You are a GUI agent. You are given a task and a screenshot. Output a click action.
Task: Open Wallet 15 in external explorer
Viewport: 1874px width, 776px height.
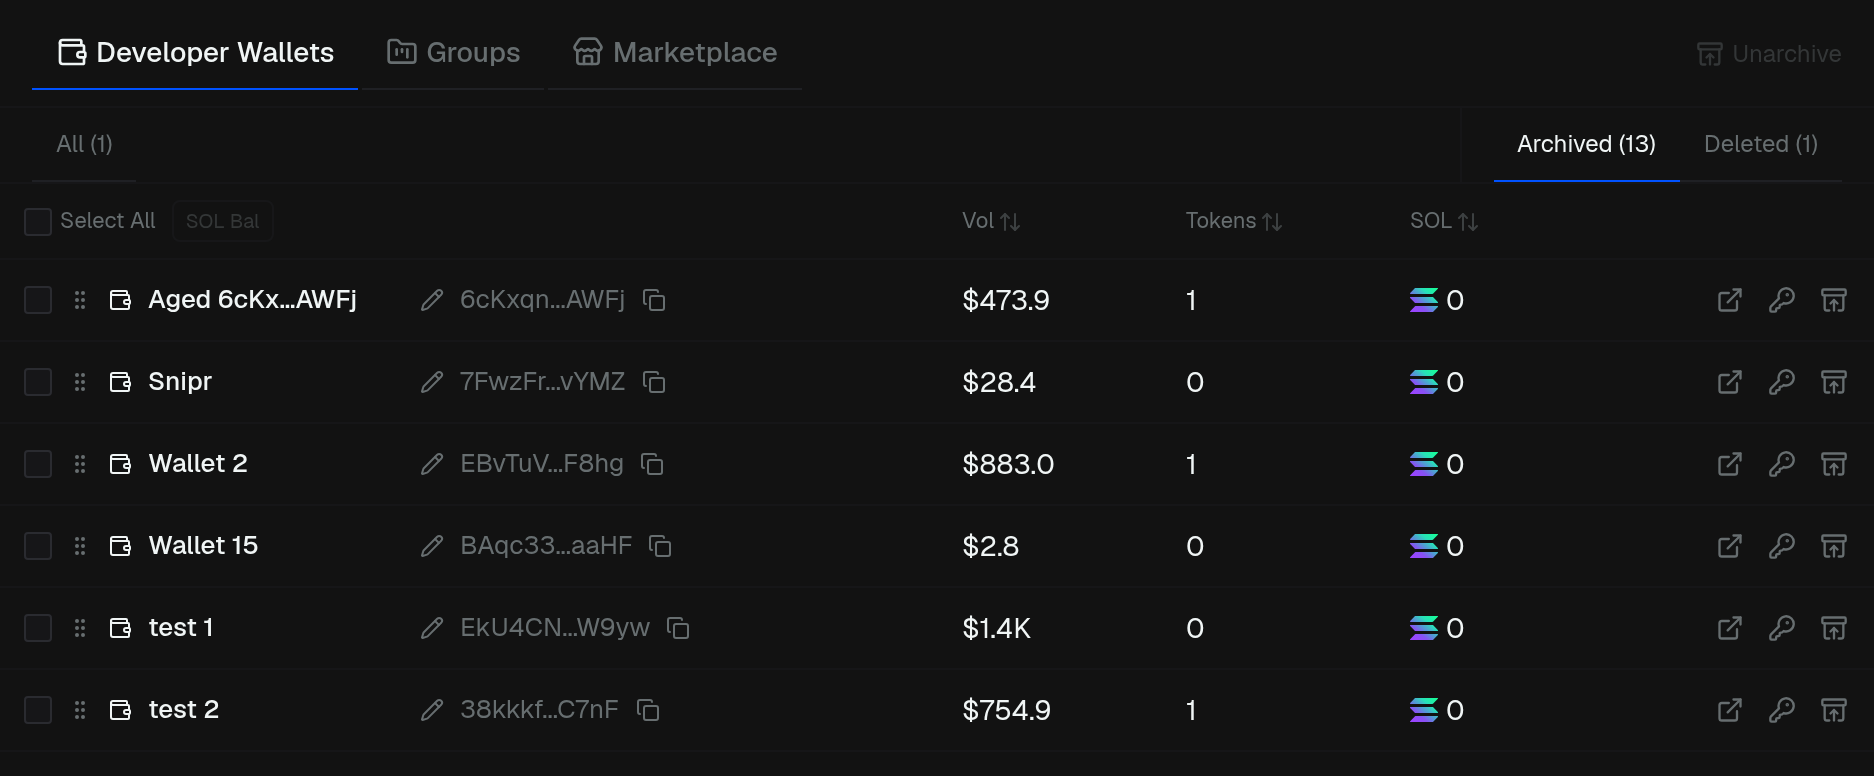click(1729, 546)
